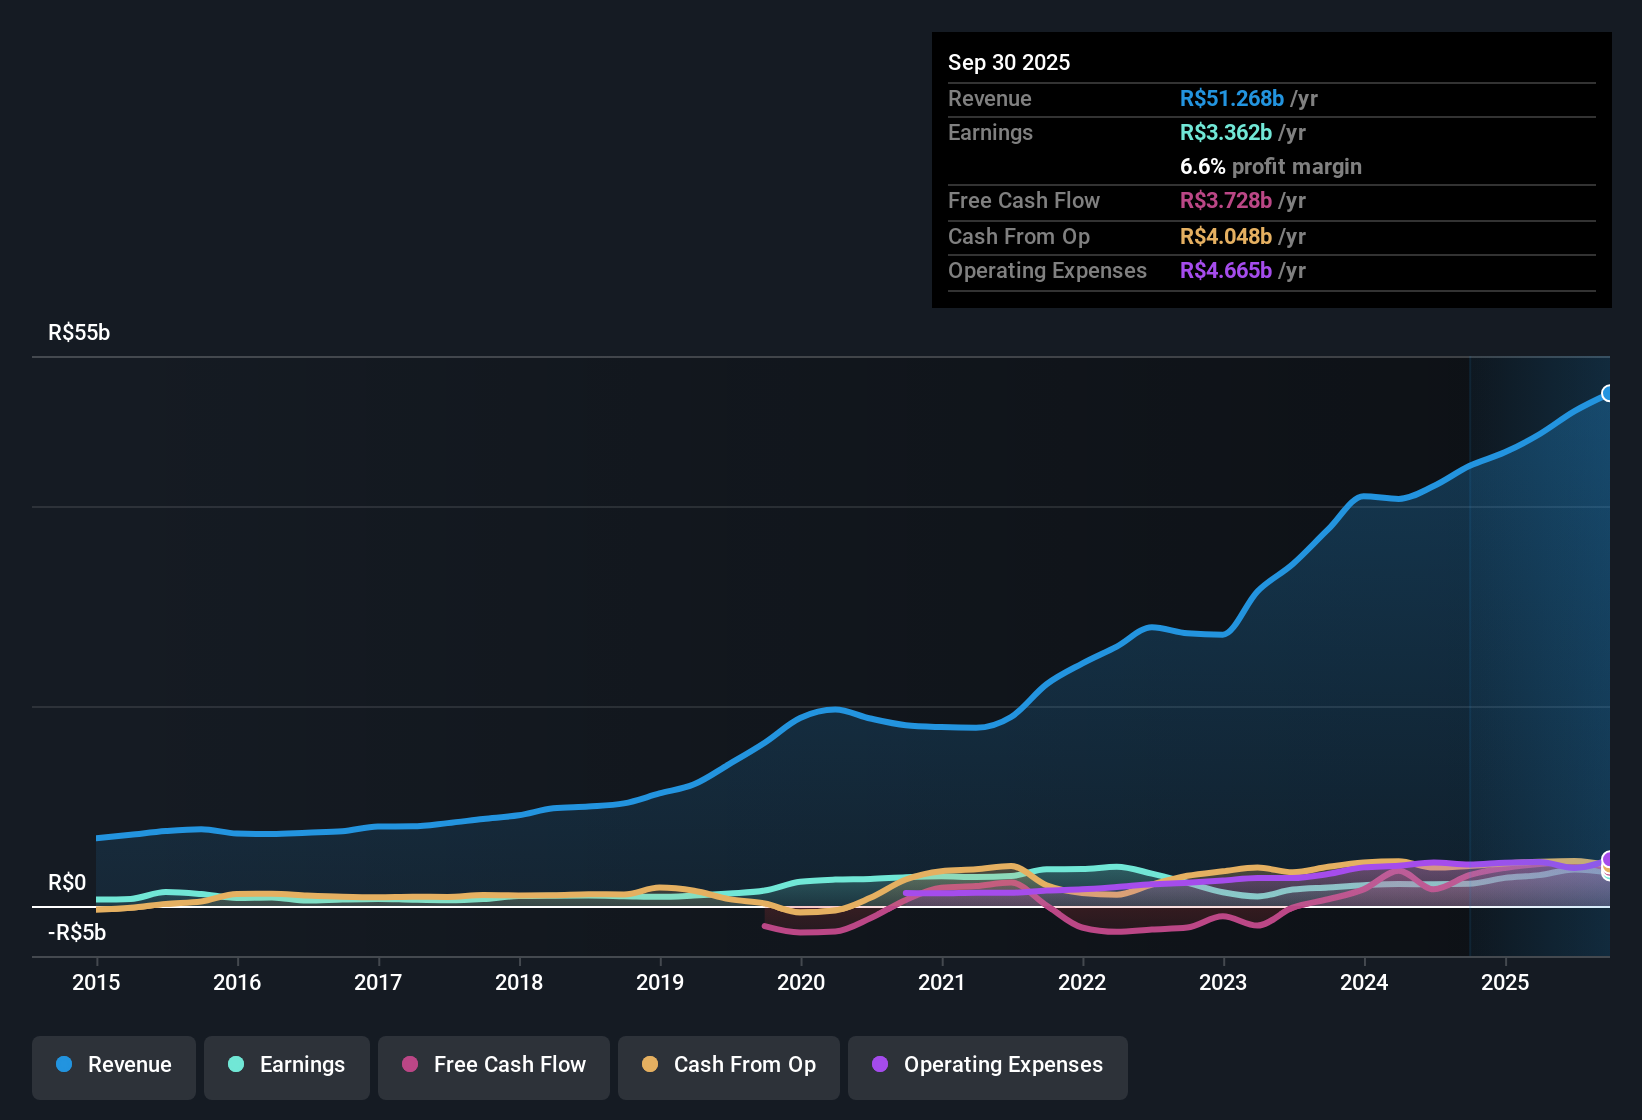
Task: Toggle the Free Cash Flow series off
Action: (x=493, y=1065)
